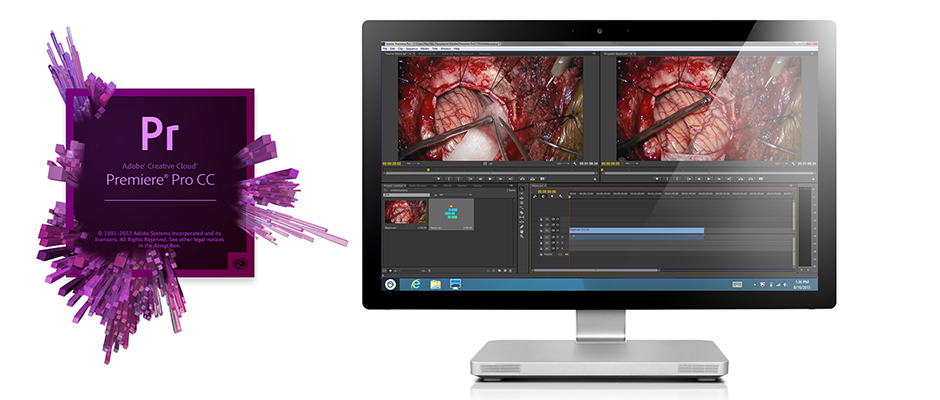Image resolution: width=940 pixels, height=400 pixels.
Task: Open the Sequence menu
Action: coord(412,49)
